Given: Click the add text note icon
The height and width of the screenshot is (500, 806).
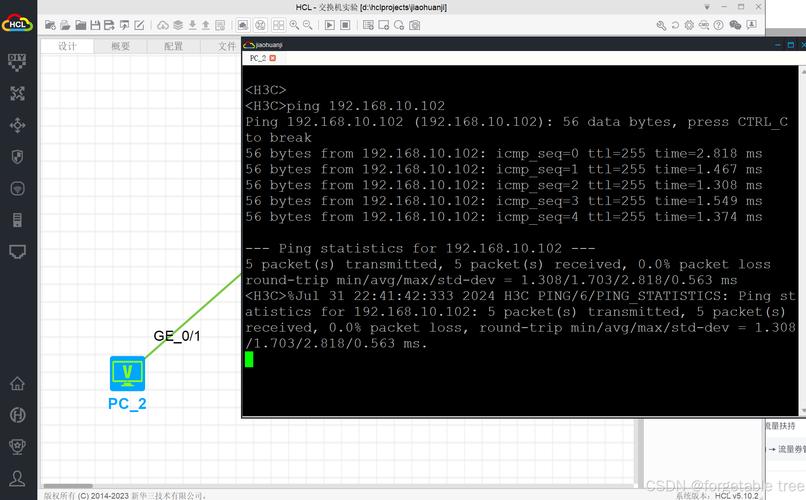Looking at the screenshot, I should 369,25.
